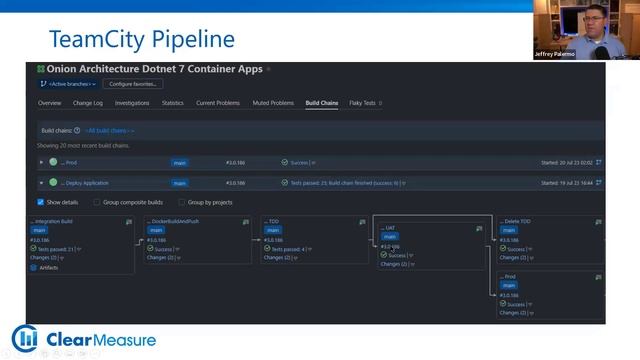The width and height of the screenshot is (640, 360).
Task: Open status dropdown arrow in Deploy Application row
Action: 404,184
